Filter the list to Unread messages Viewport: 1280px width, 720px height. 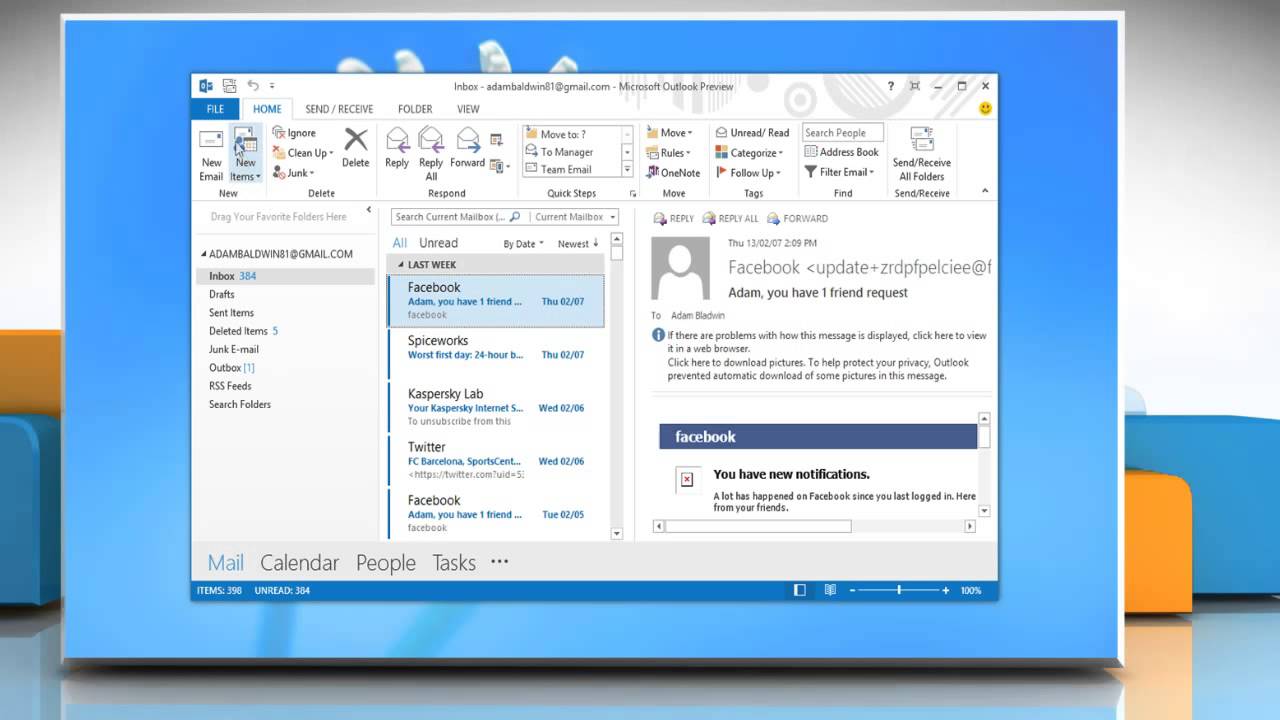[x=438, y=243]
